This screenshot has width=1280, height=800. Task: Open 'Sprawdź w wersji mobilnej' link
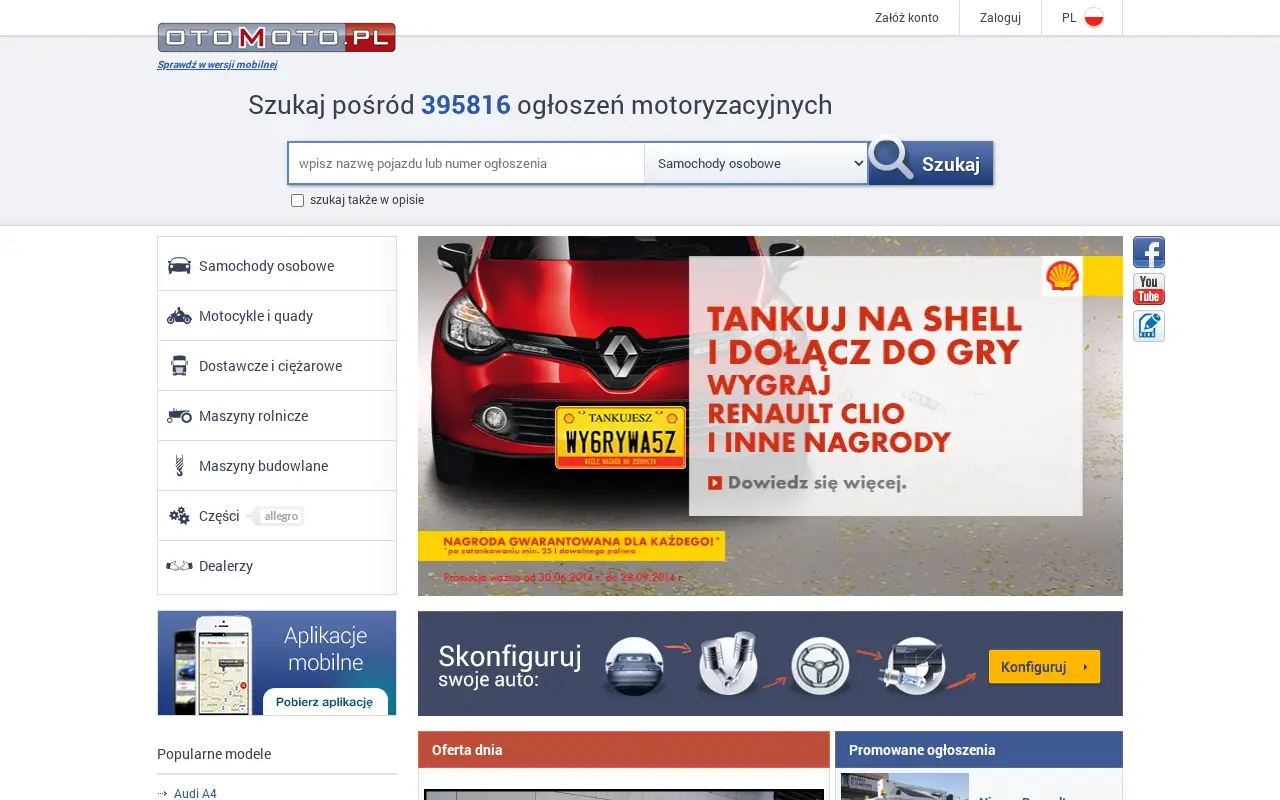tap(217, 65)
